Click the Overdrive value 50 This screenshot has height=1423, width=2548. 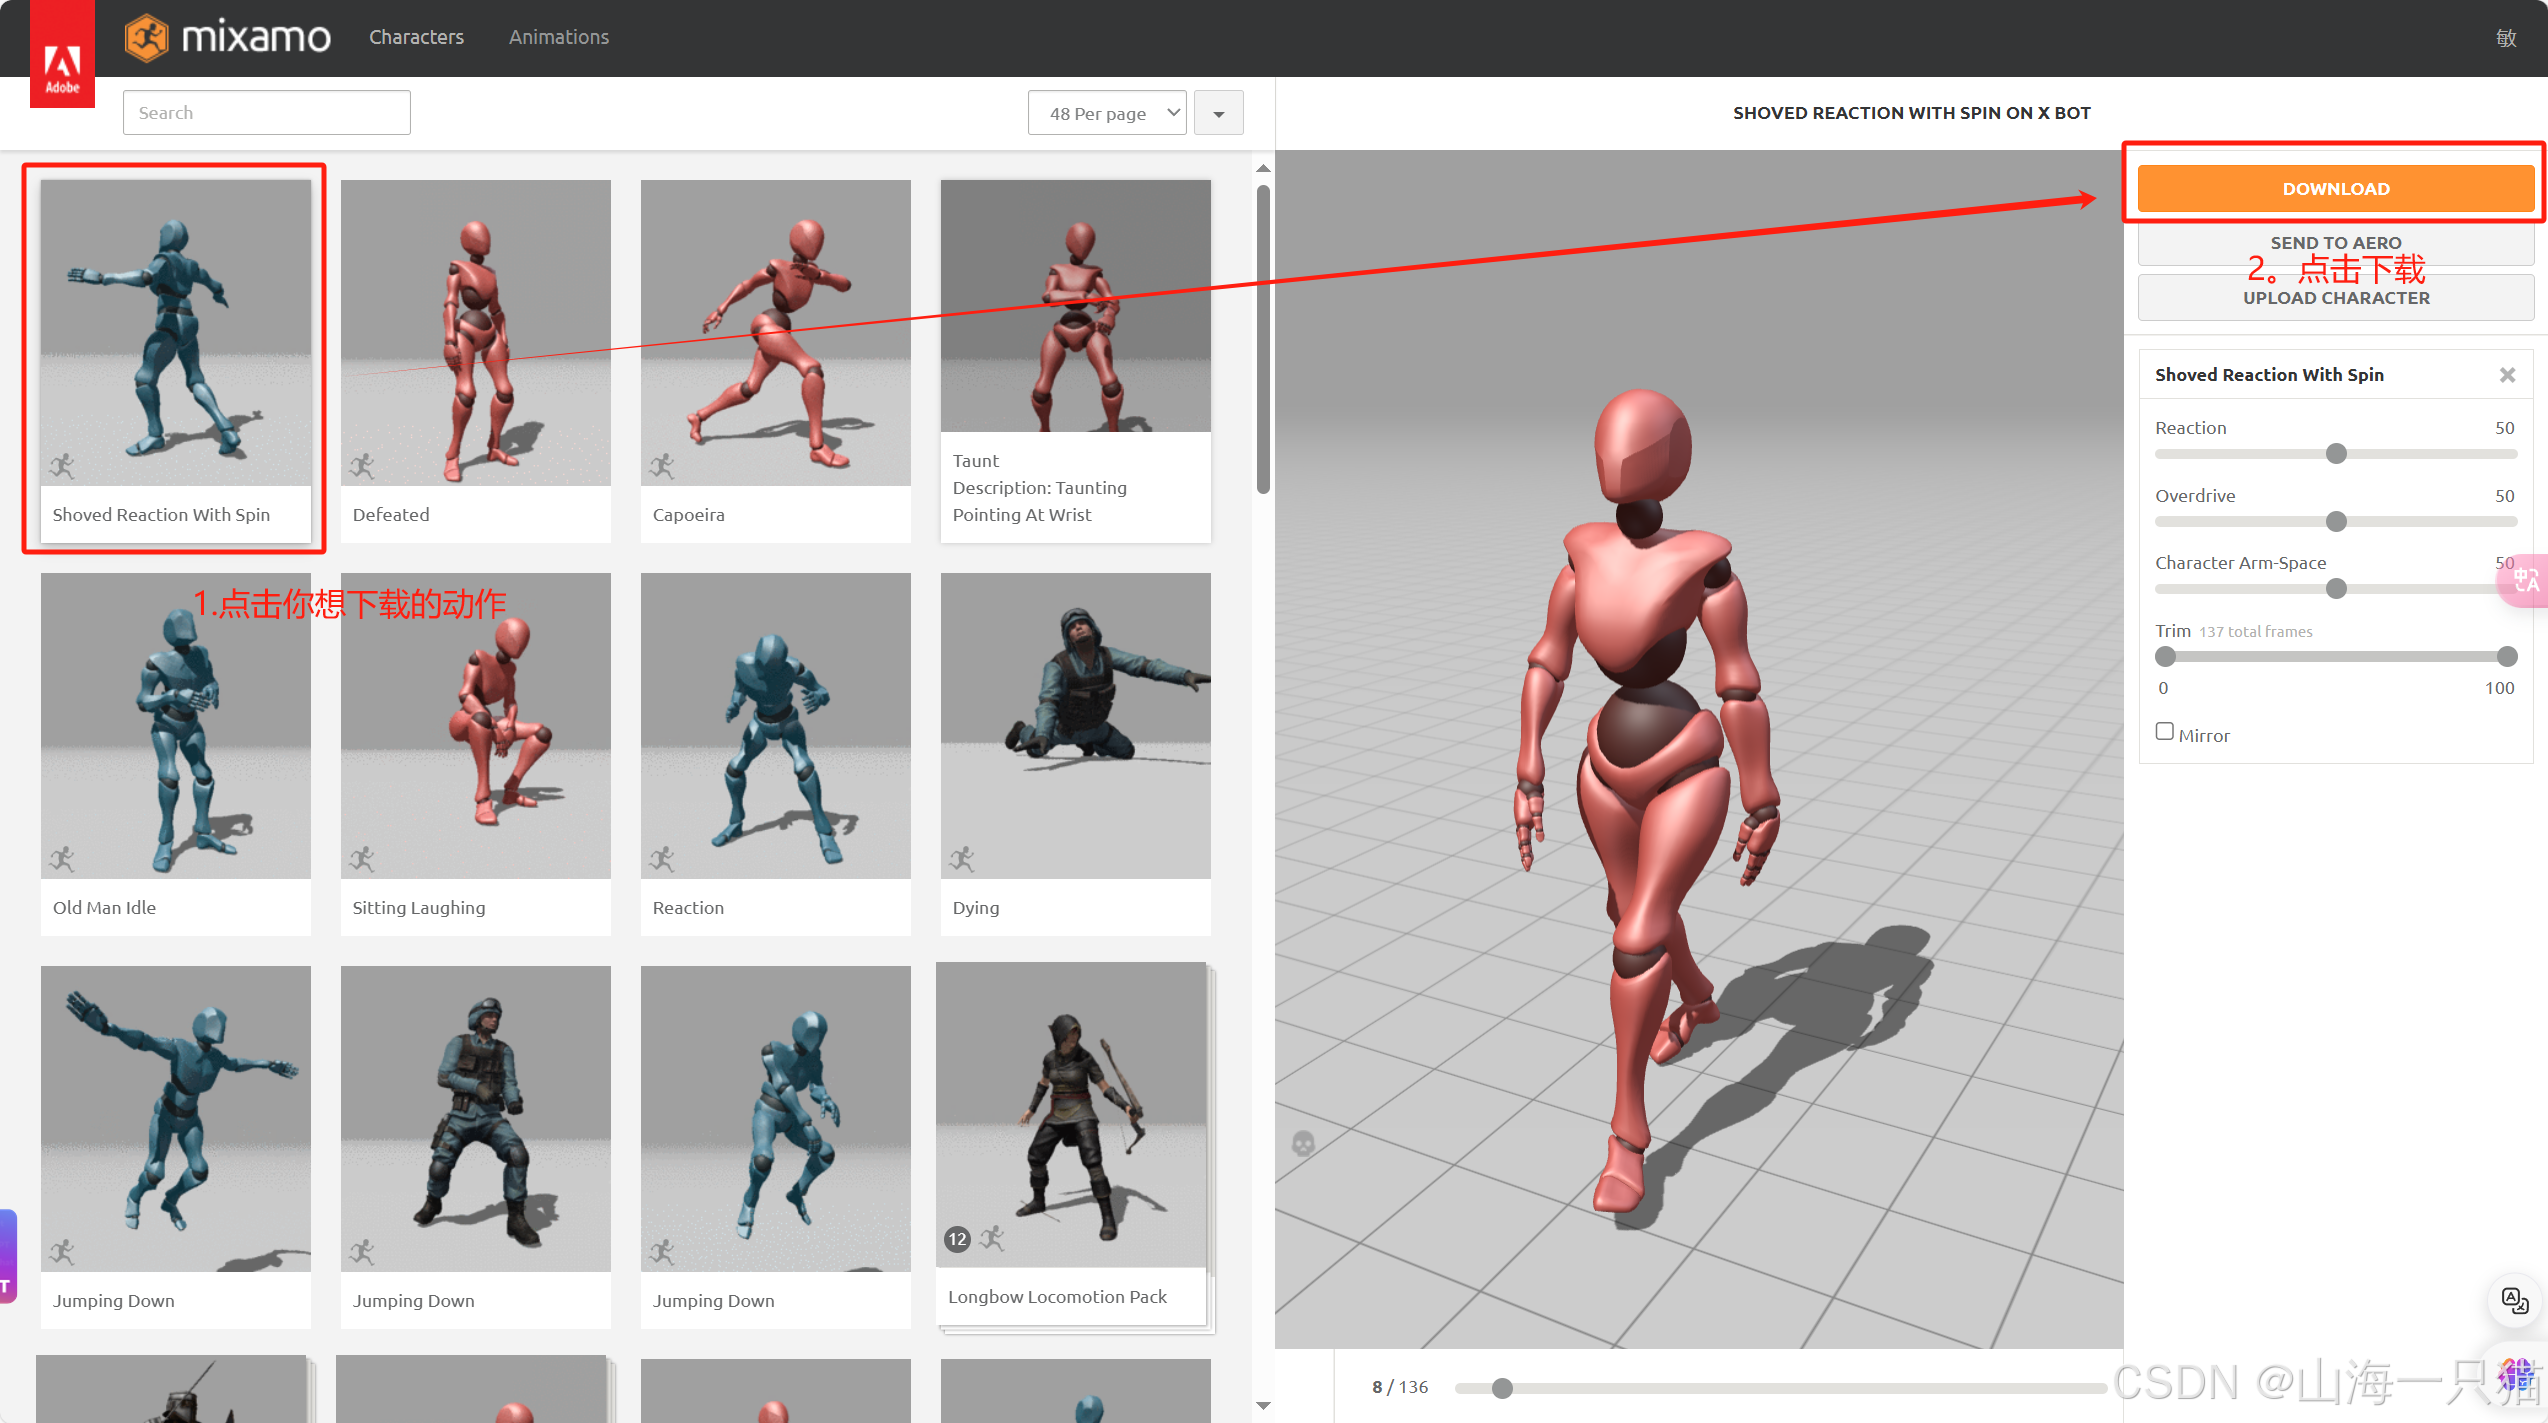tap(2505, 496)
